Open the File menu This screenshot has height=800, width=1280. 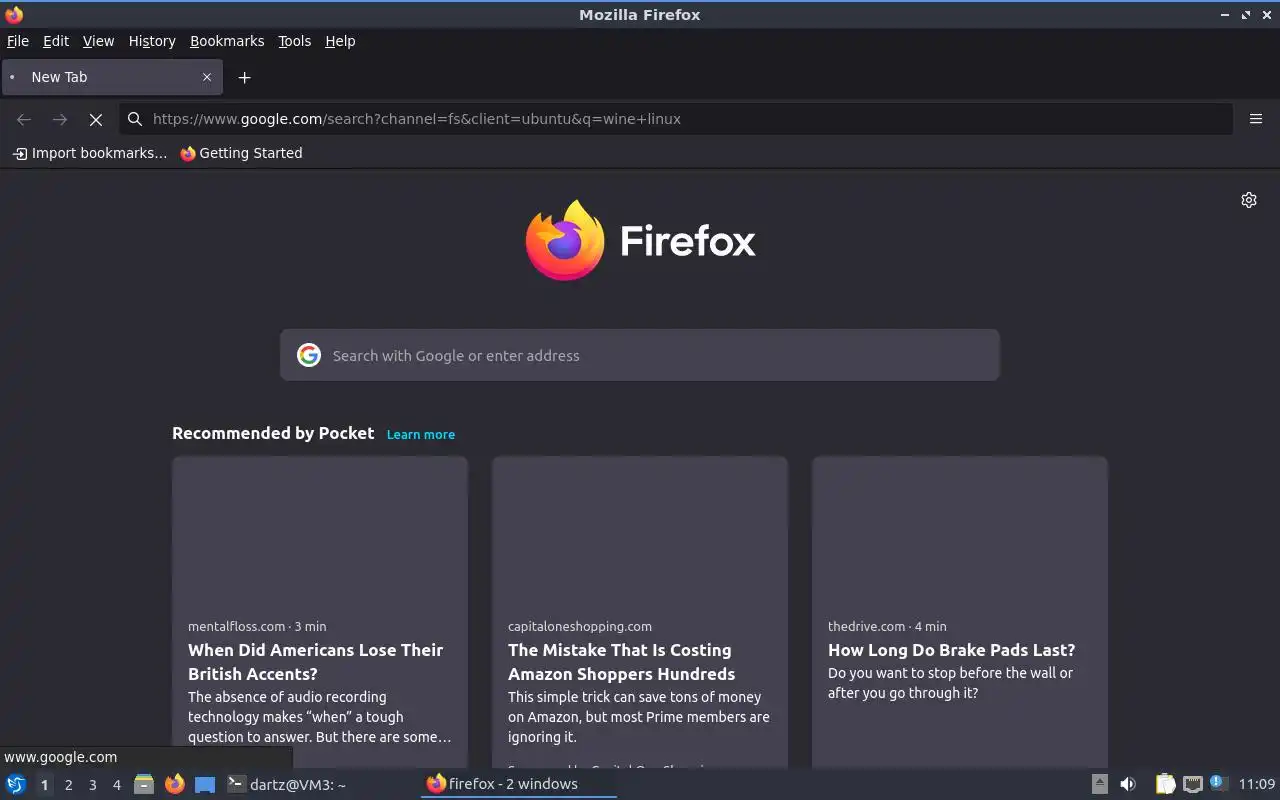tap(18, 41)
